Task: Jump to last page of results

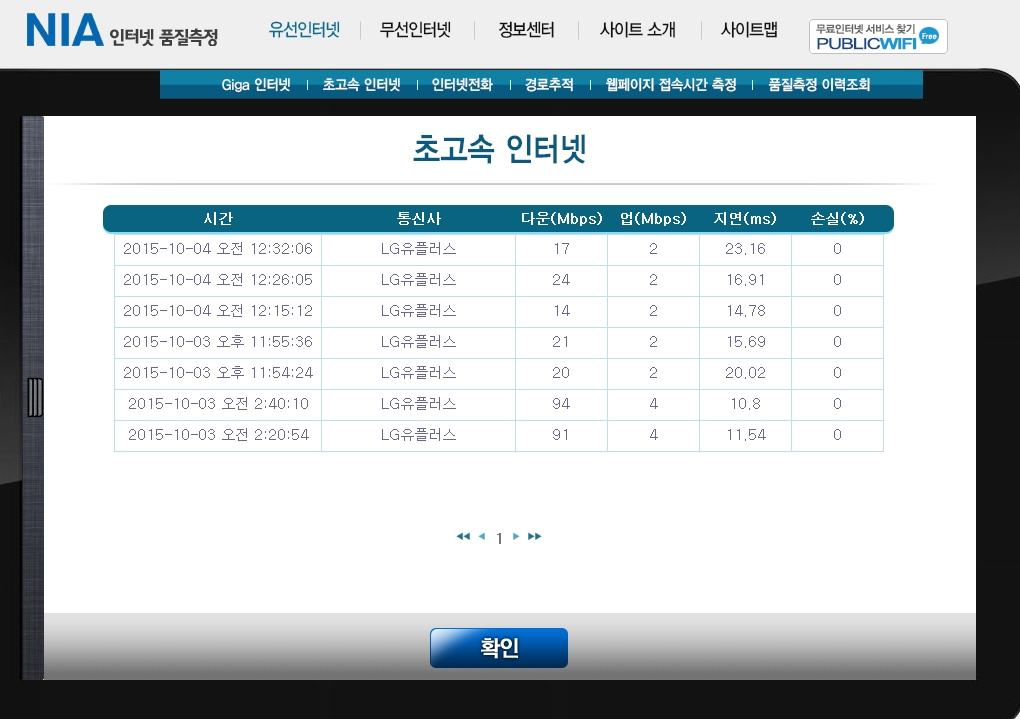Action: [x=535, y=536]
